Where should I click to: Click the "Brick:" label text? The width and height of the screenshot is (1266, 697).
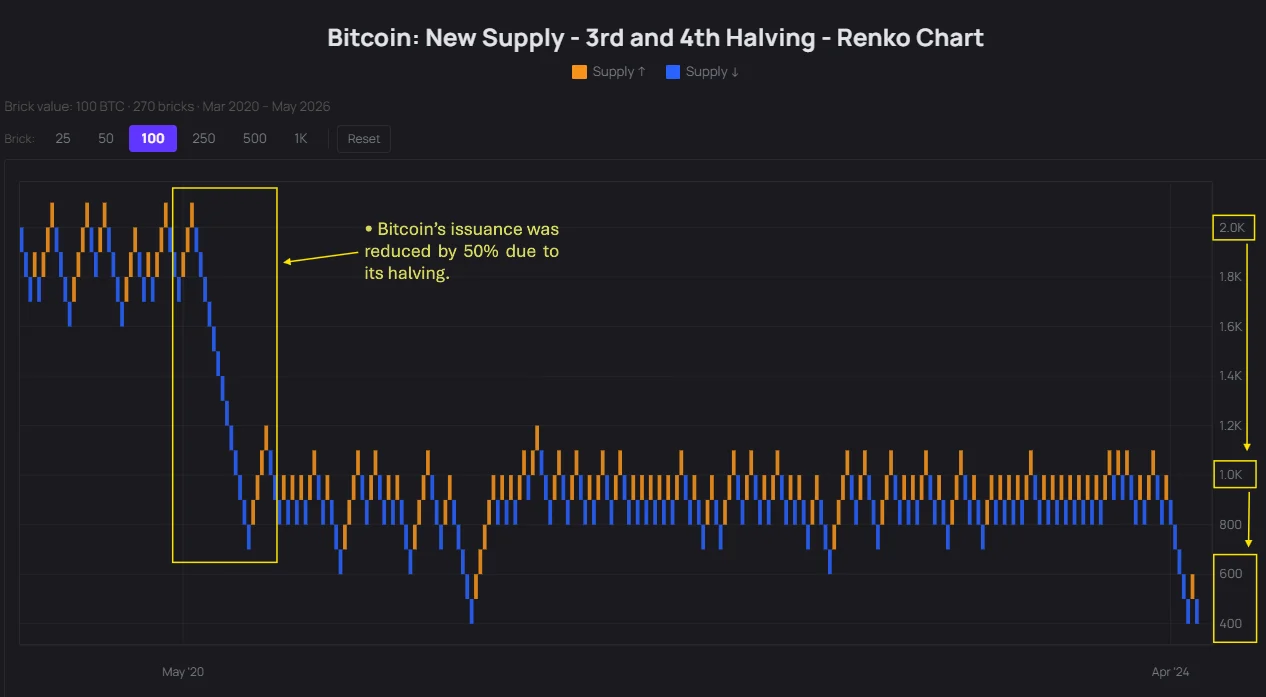pyautogui.click(x=19, y=139)
